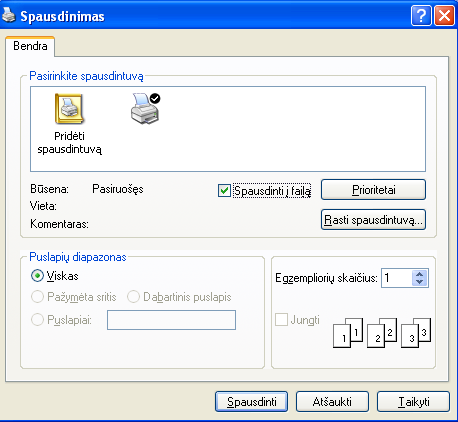Decrease copies count with down arrow
This screenshot has height=422, width=458.
pyautogui.click(x=420, y=282)
